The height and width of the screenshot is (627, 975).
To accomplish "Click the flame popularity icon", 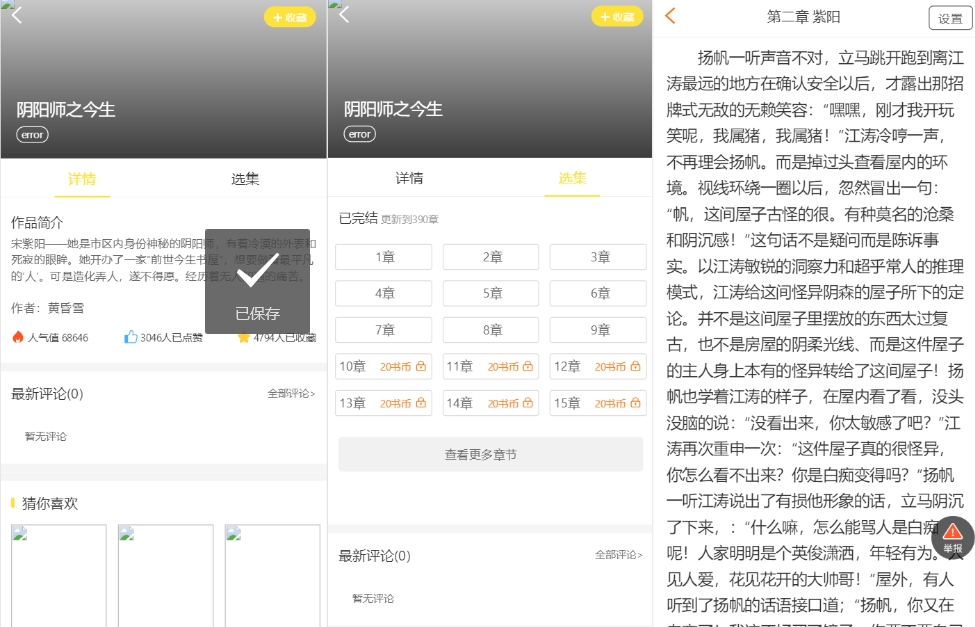I will tap(18, 337).
